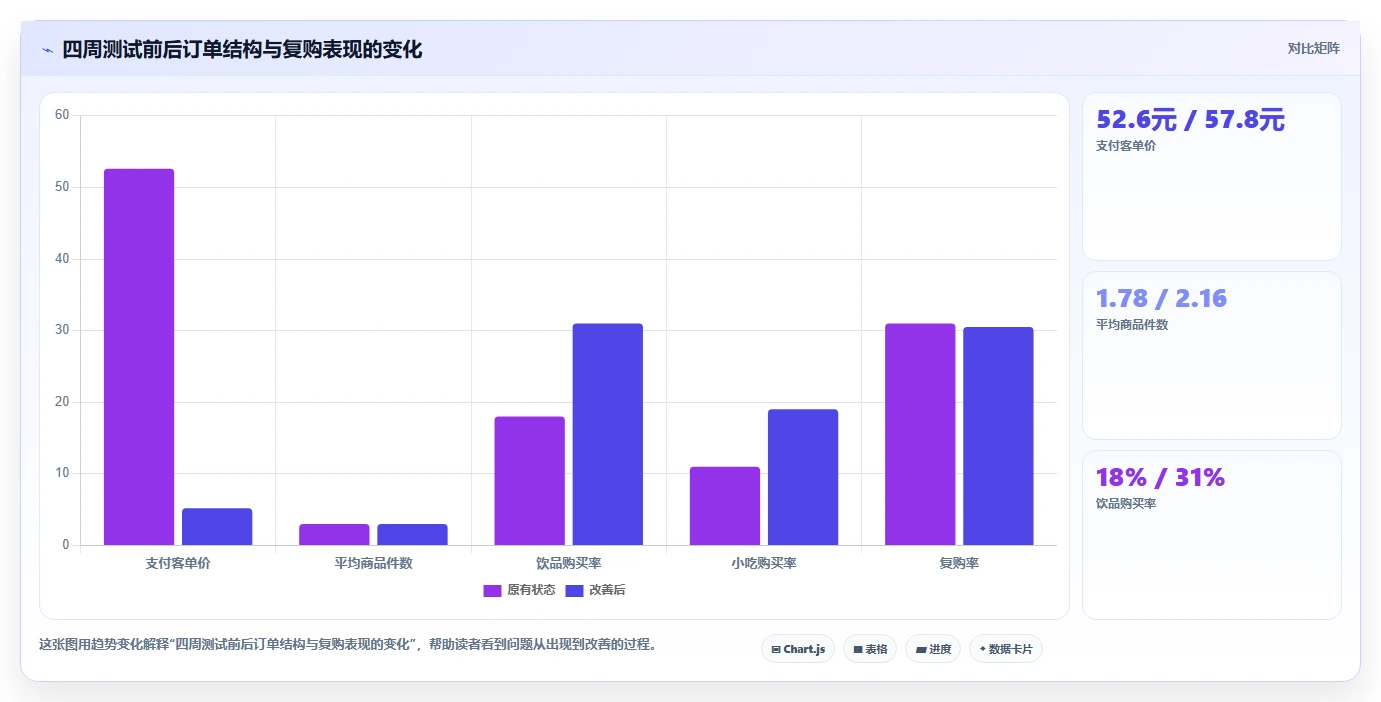The image size is (1381, 702).
Task: Toggle the 原有状态 legend entry
Action: tap(519, 590)
